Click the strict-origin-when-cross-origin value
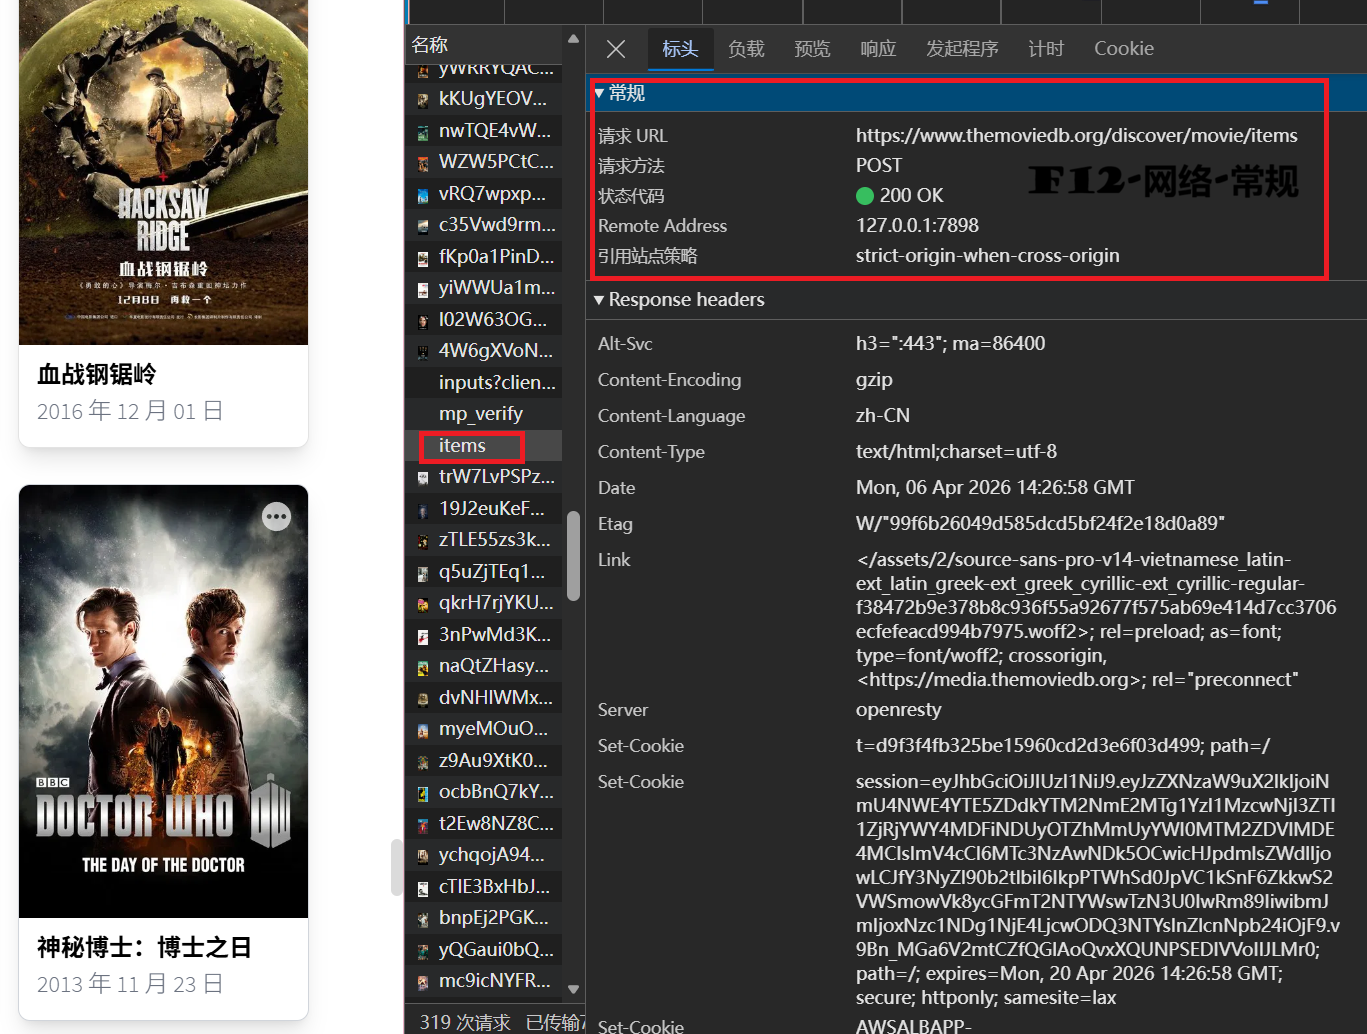This screenshot has width=1367, height=1034. [x=987, y=255]
